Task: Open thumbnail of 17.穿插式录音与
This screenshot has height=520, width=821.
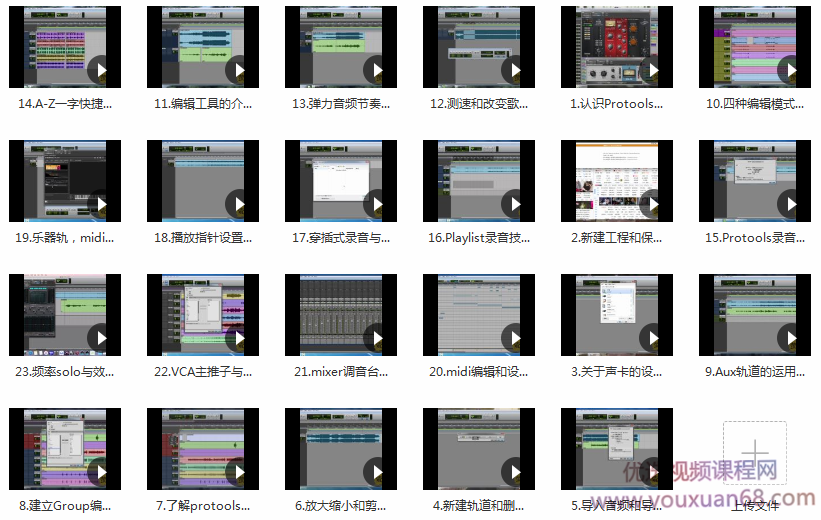Action: [x=340, y=181]
